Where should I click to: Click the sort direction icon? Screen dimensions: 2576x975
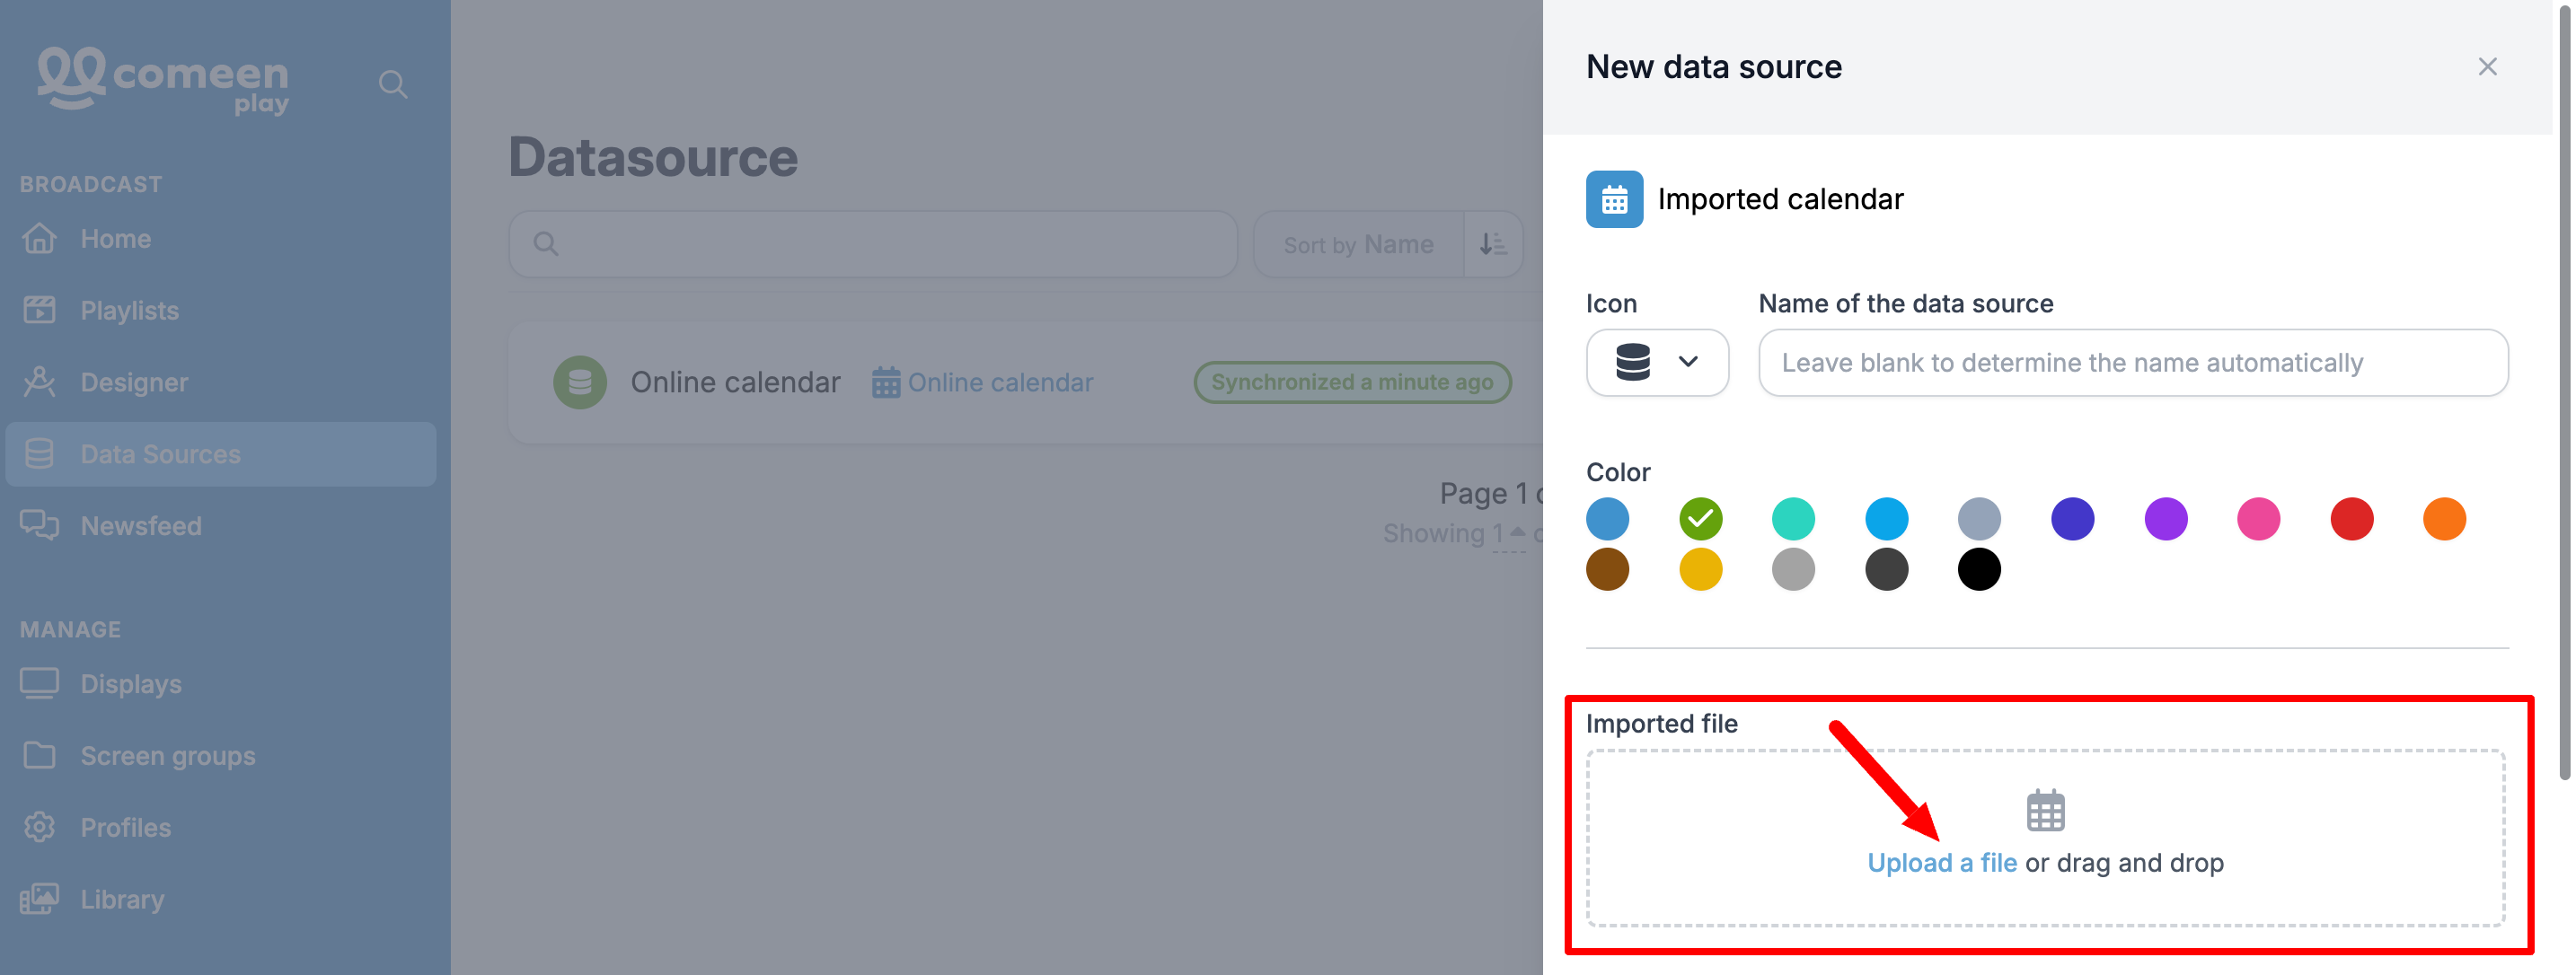tap(1493, 244)
